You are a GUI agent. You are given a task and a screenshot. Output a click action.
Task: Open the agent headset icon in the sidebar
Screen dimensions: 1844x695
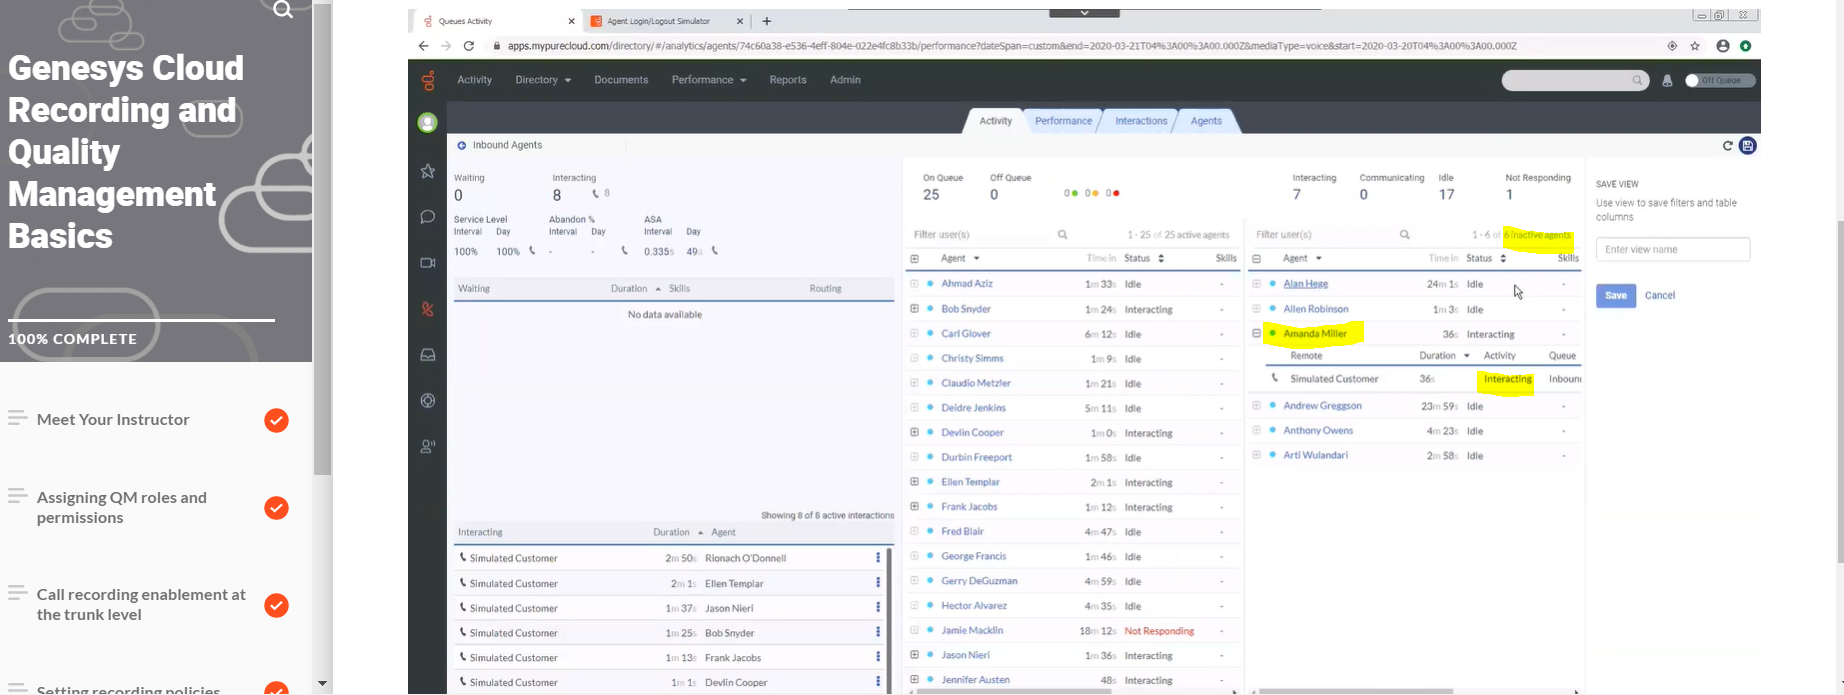[428, 447]
